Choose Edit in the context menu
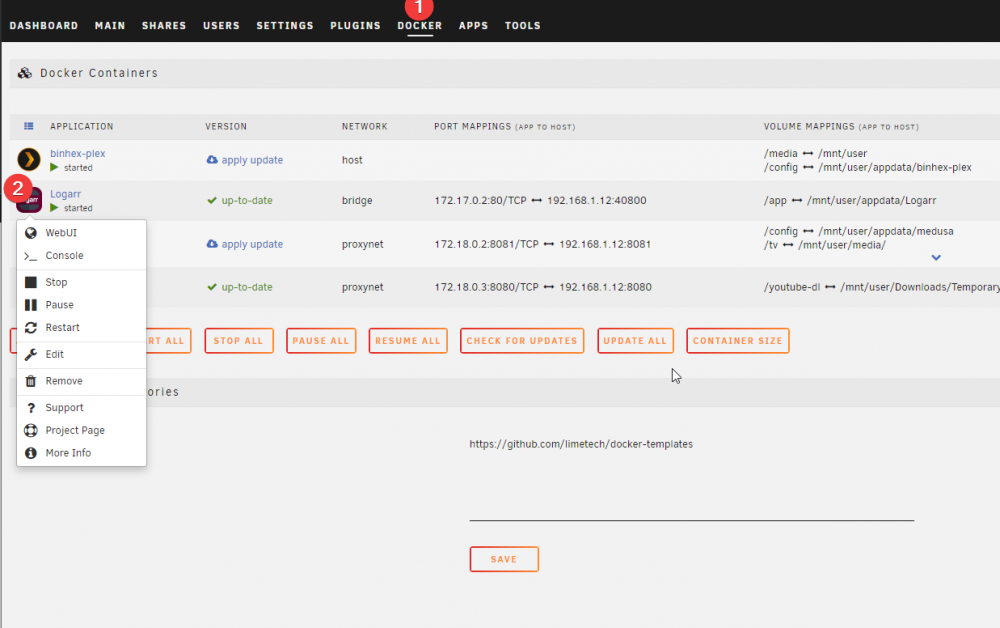Image resolution: width=1000 pixels, height=628 pixels. [82, 354]
